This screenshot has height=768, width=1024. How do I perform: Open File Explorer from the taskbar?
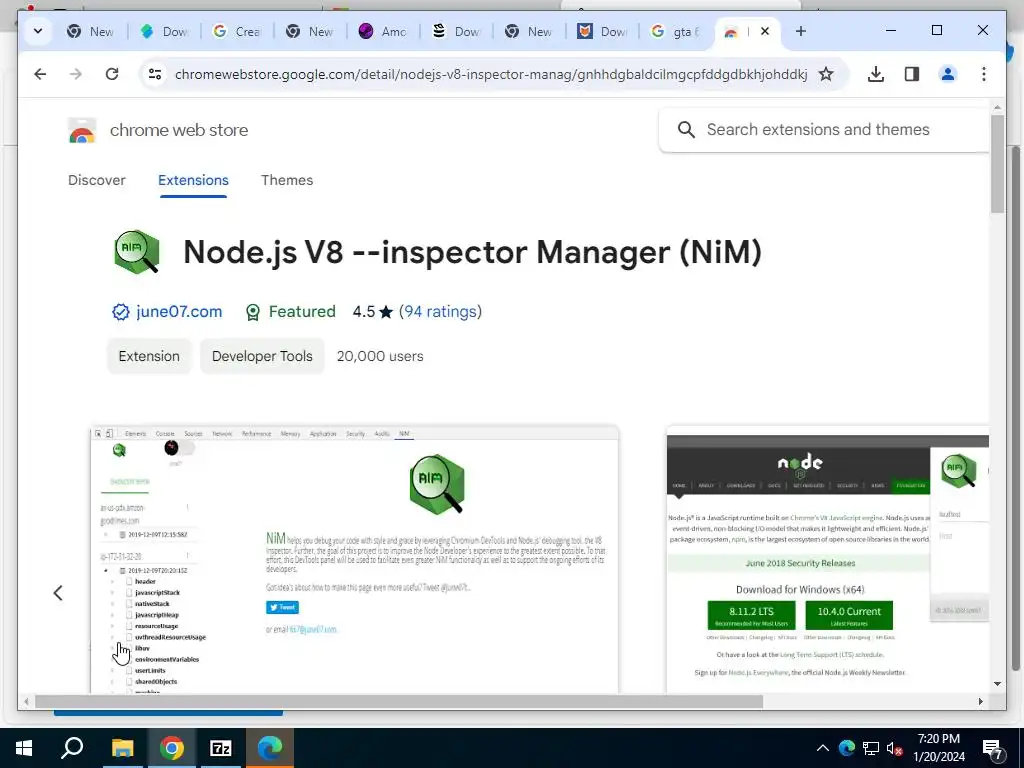[122, 748]
